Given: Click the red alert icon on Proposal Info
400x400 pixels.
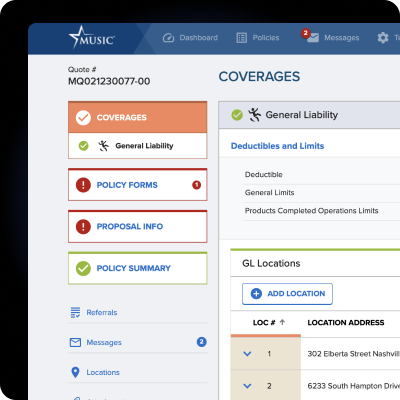Looking at the screenshot, I should point(83,227).
